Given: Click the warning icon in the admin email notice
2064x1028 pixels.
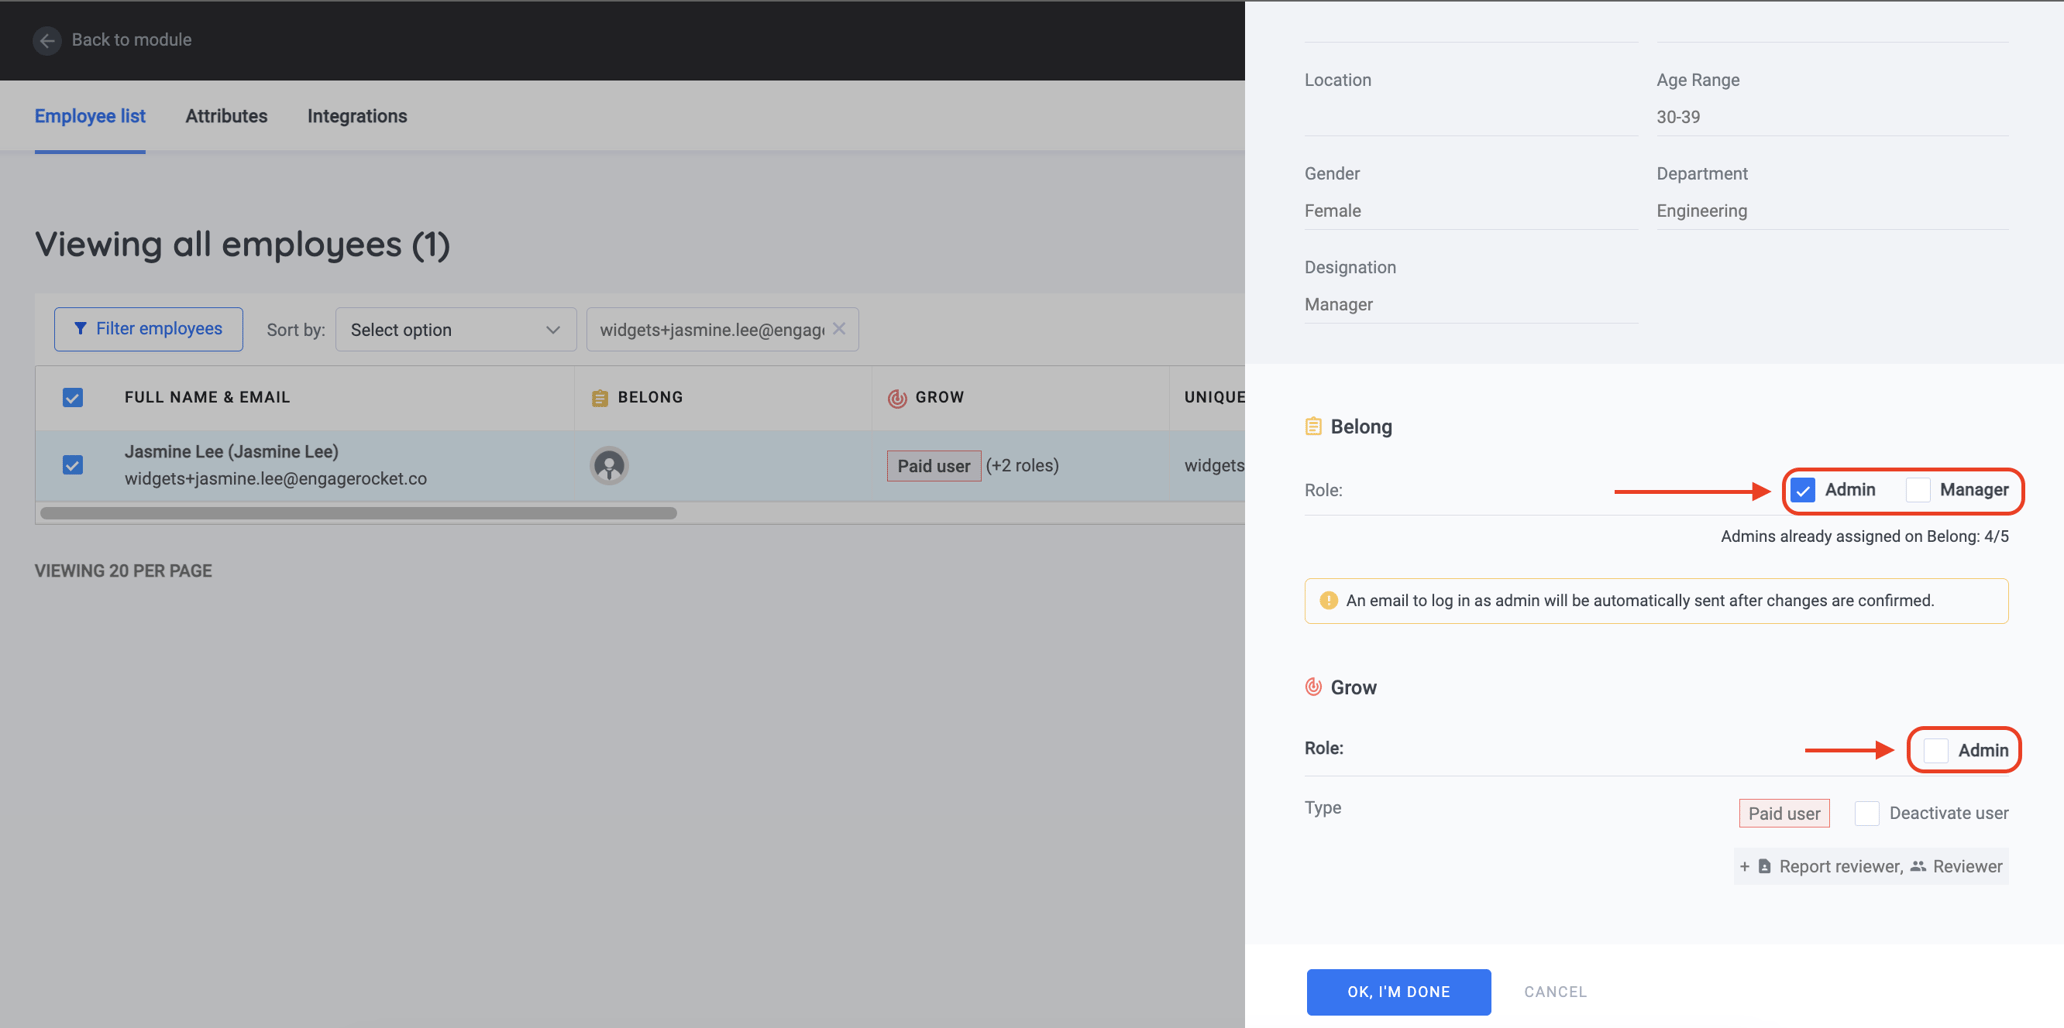Looking at the screenshot, I should click(x=1328, y=600).
